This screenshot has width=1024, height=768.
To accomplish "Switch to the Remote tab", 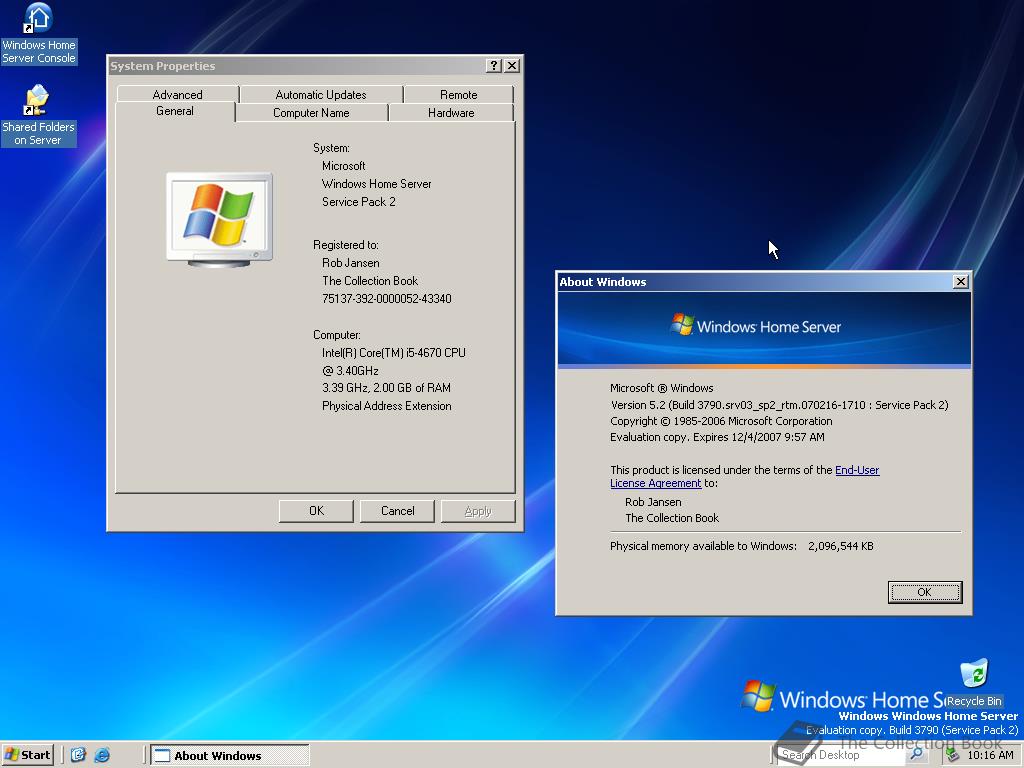I will click(x=458, y=95).
